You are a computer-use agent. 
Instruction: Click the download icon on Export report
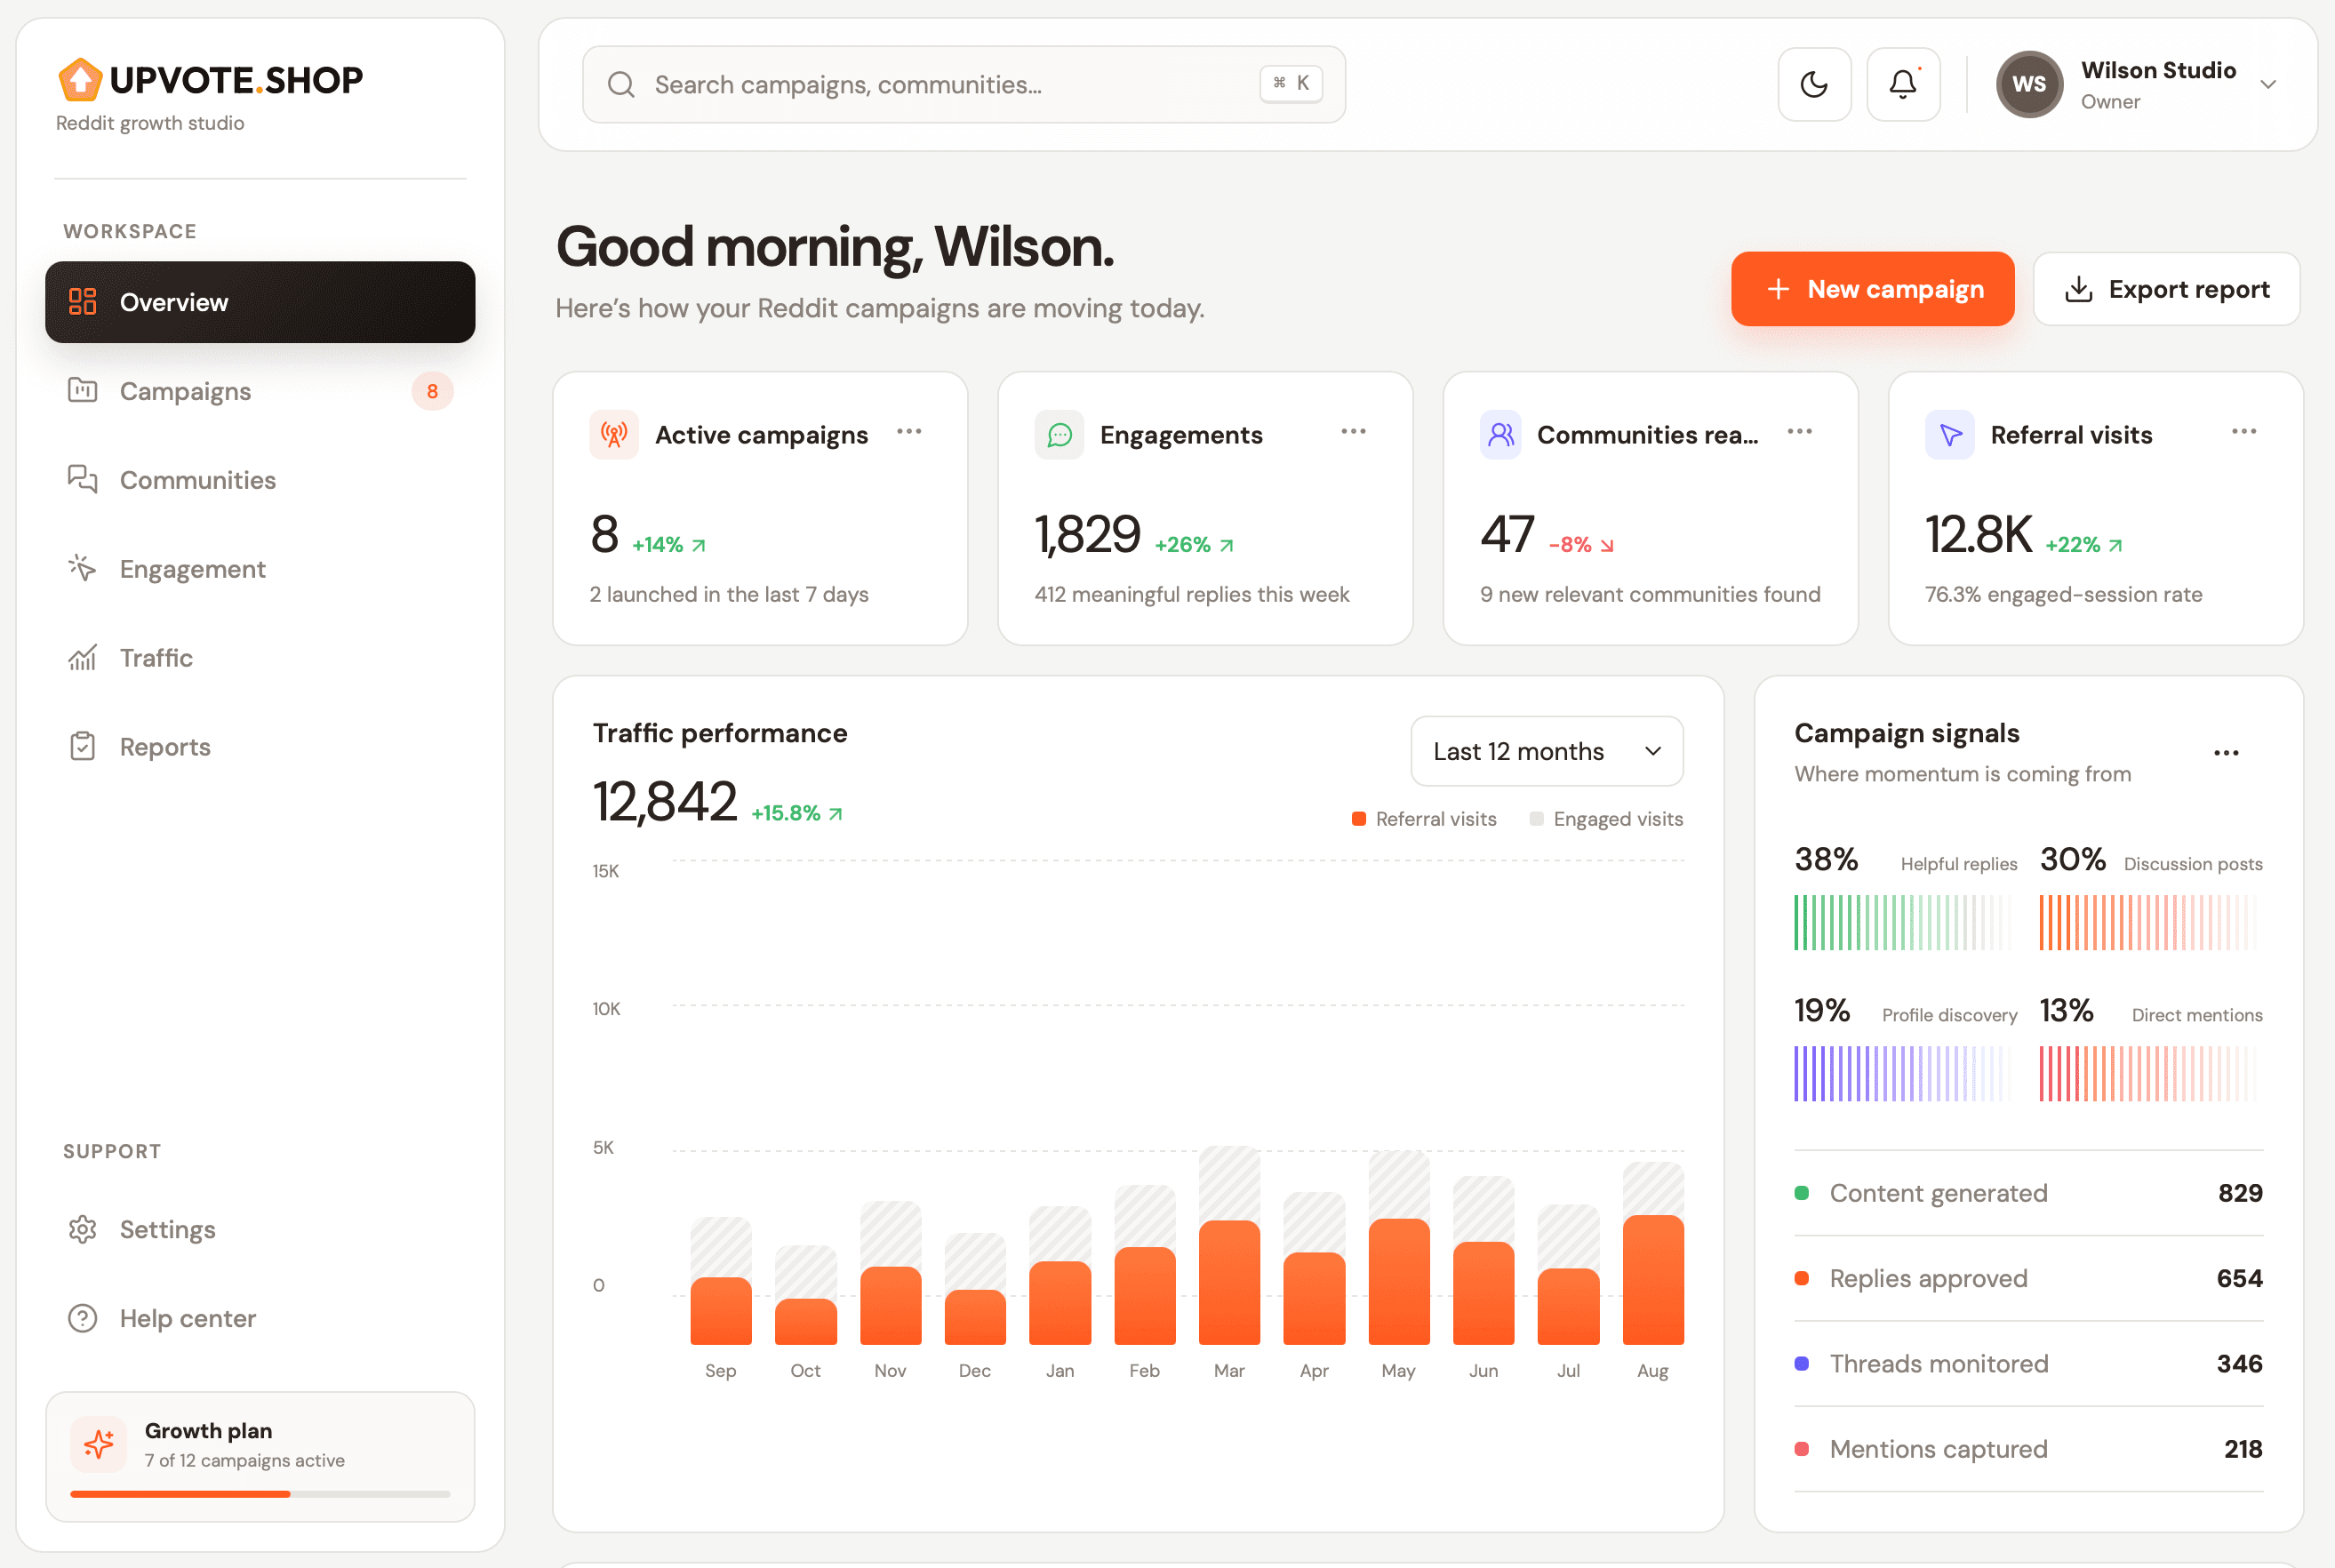coord(2079,289)
